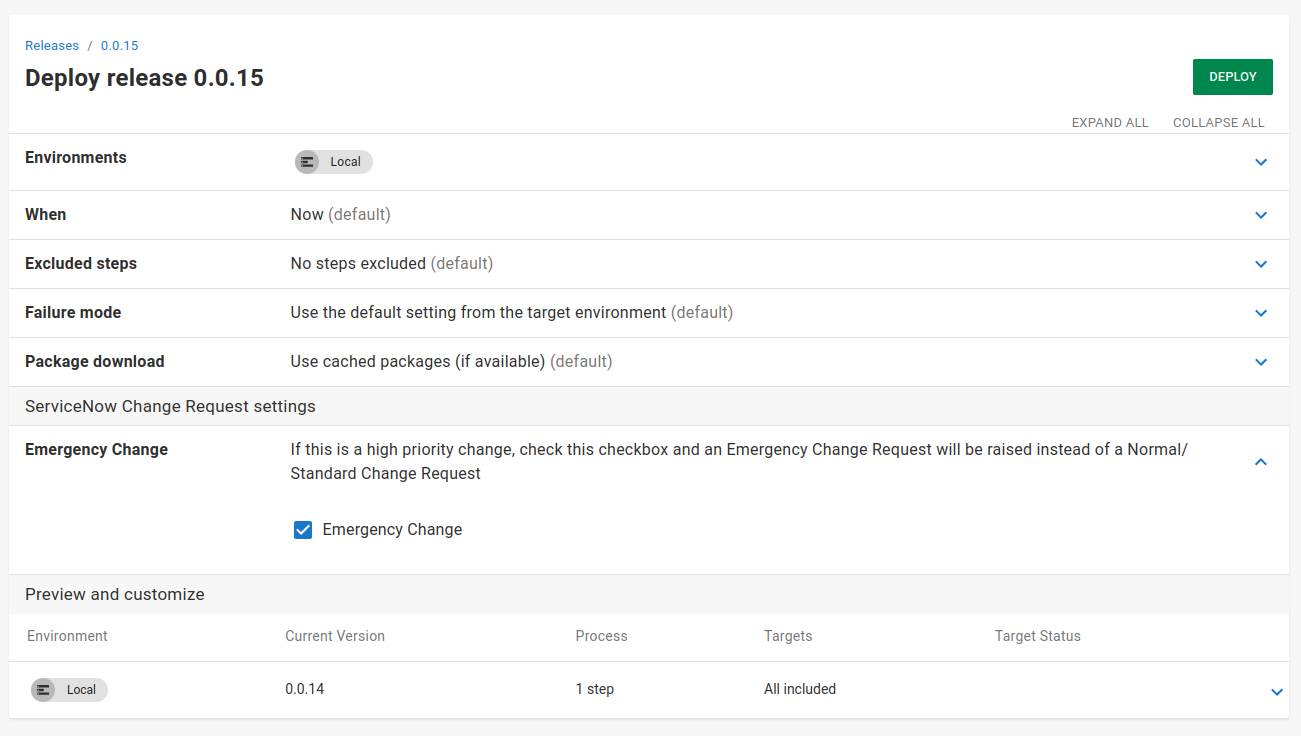Click the Local chip on the preview row
This screenshot has width=1301, height=736.
click(68, 690)
